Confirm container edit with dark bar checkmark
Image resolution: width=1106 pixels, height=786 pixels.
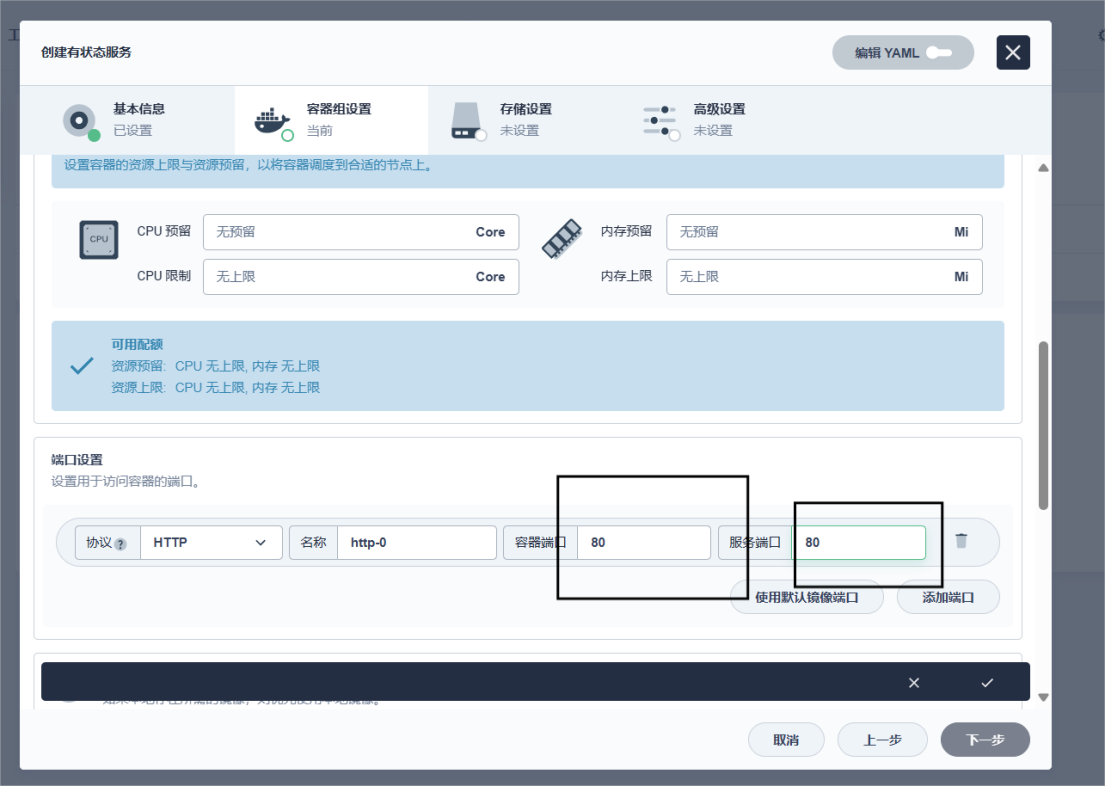988,682
